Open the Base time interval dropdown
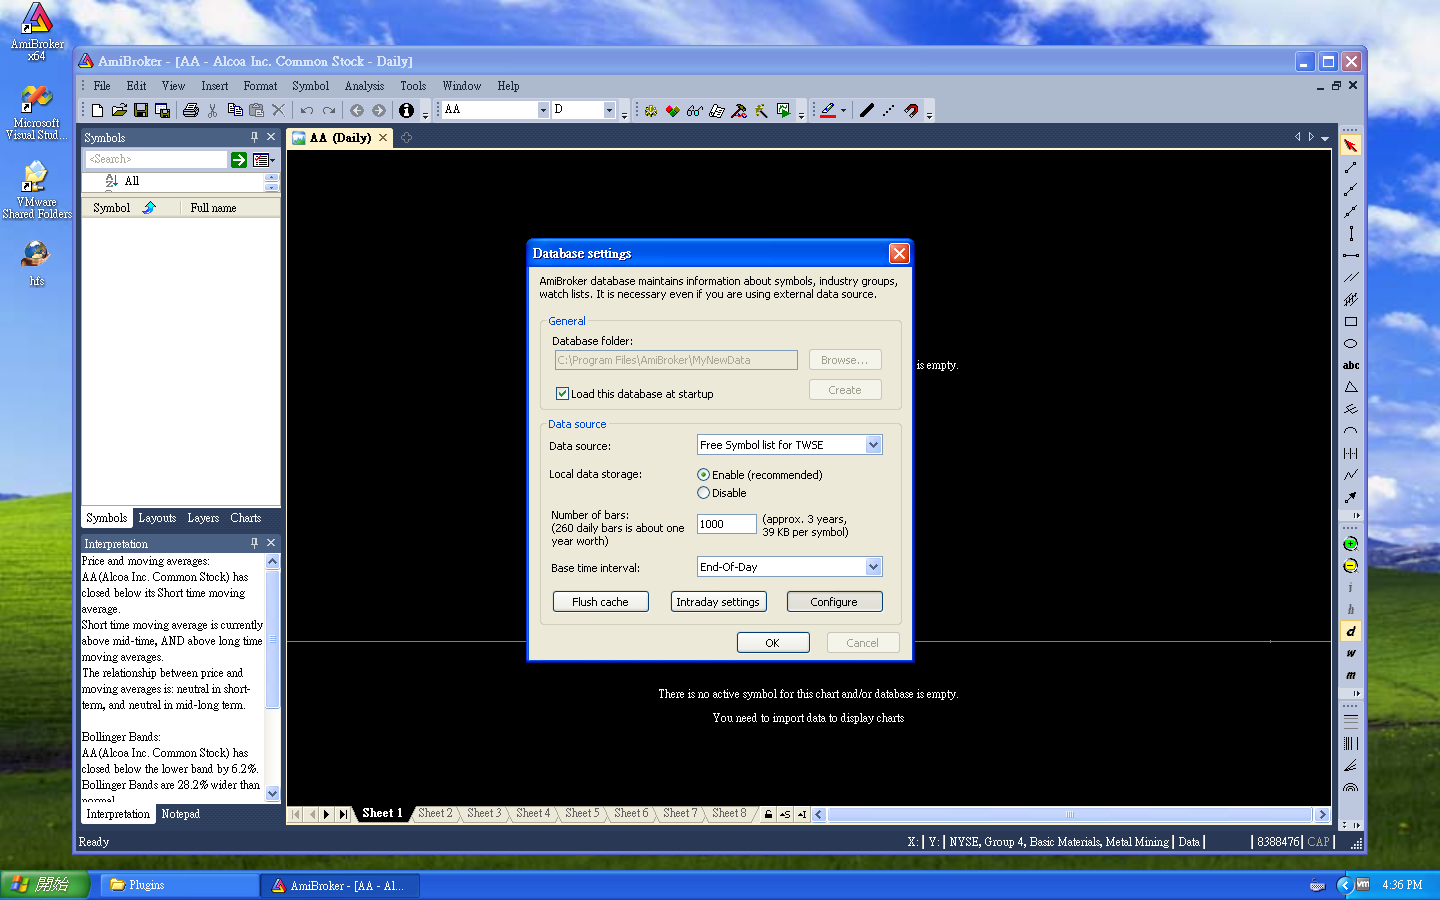 (873, 567)
